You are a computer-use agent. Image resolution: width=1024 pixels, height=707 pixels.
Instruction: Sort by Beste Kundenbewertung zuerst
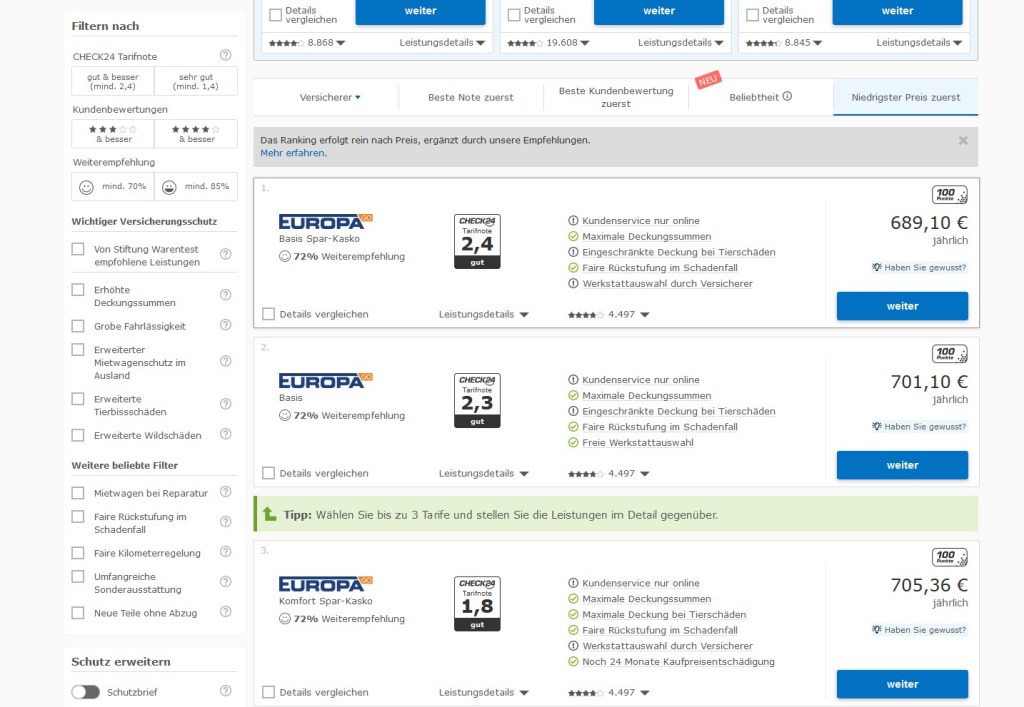616,97
